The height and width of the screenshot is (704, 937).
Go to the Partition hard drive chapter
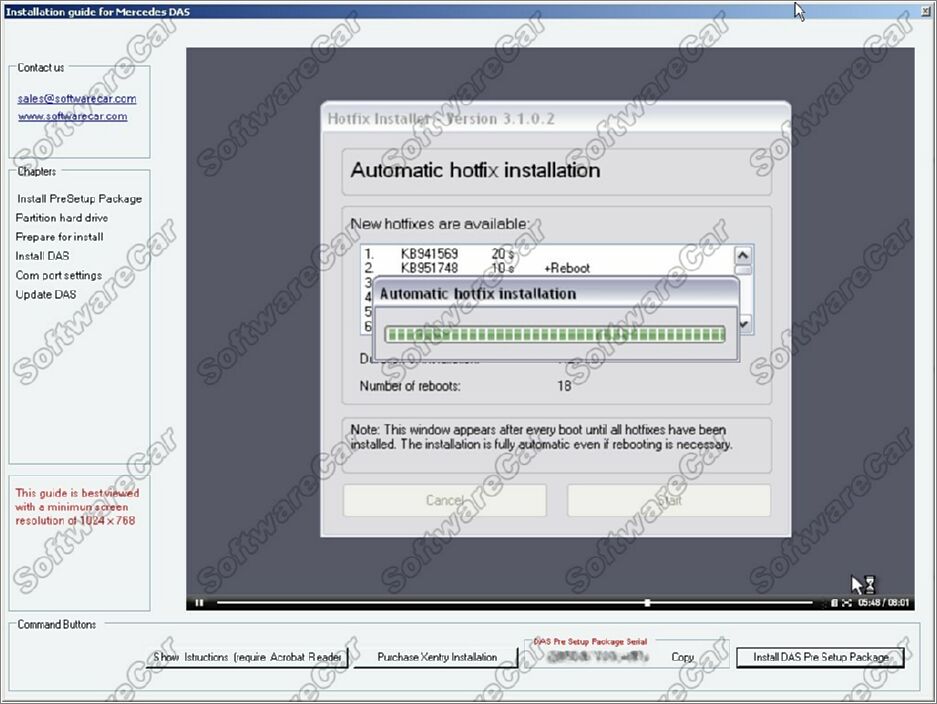(x=62, y=218)
